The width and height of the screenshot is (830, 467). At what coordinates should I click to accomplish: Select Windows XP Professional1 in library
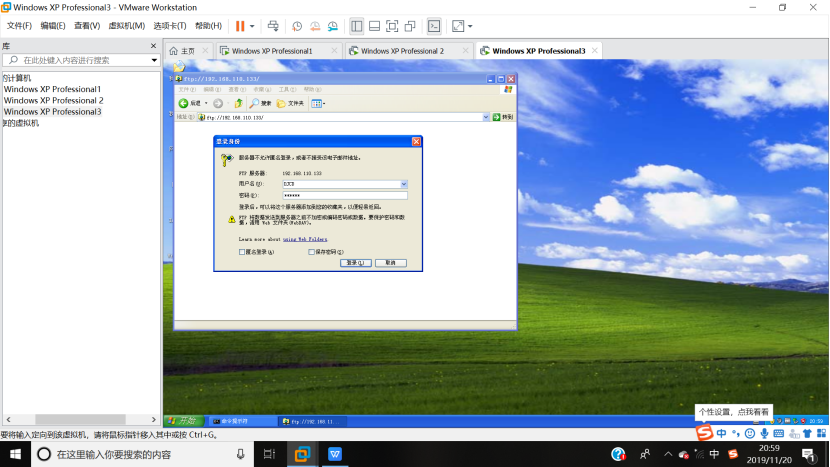pos(52,89)
